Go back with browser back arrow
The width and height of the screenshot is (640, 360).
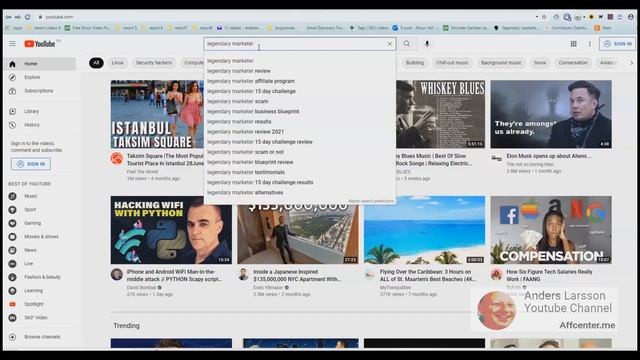click(x=8, y=17)
